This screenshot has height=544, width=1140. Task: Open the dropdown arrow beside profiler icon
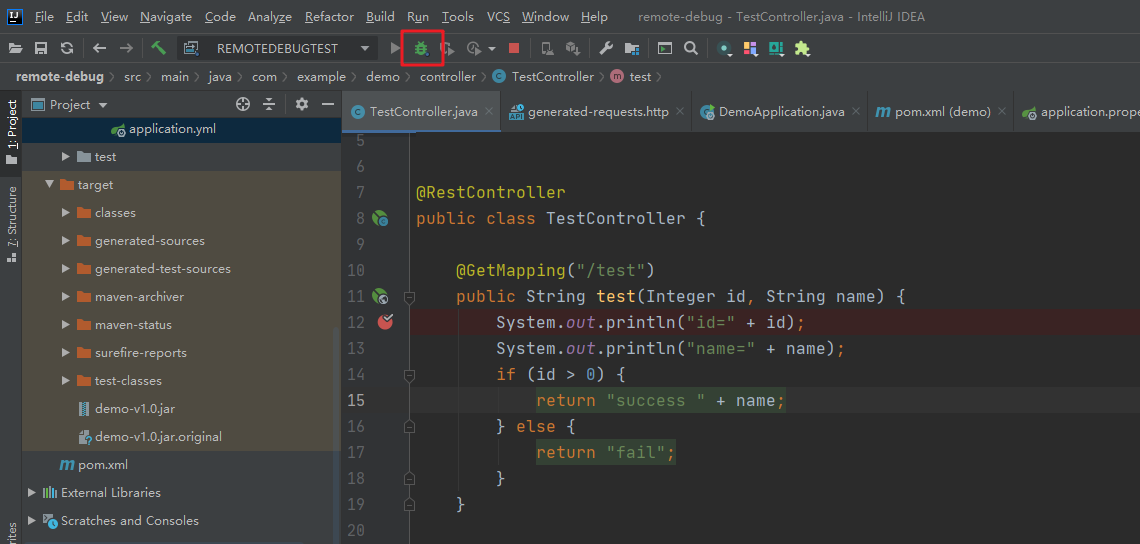click(492, 49)
